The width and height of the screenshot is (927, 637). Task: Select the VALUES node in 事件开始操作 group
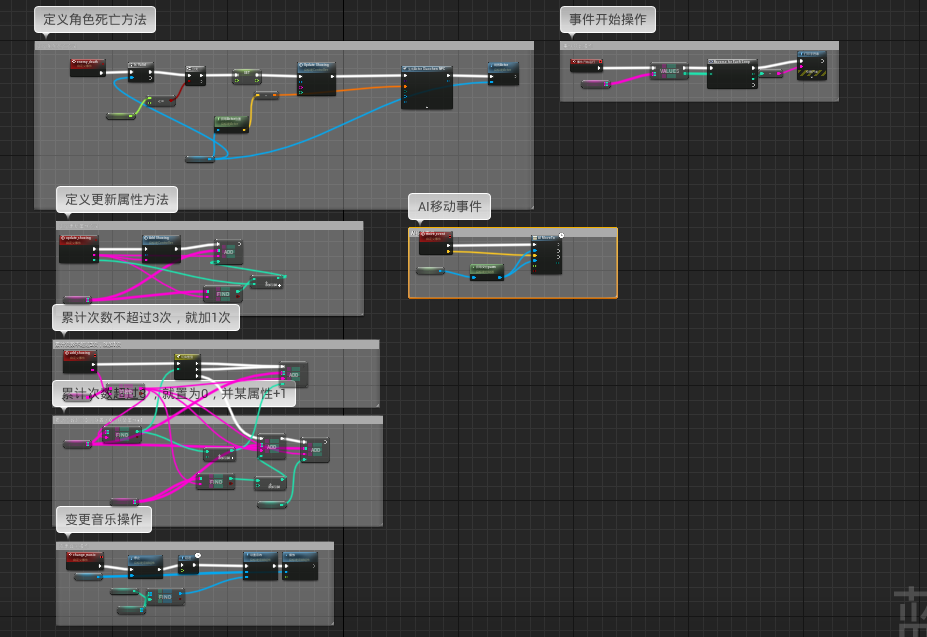coord(669,70)
